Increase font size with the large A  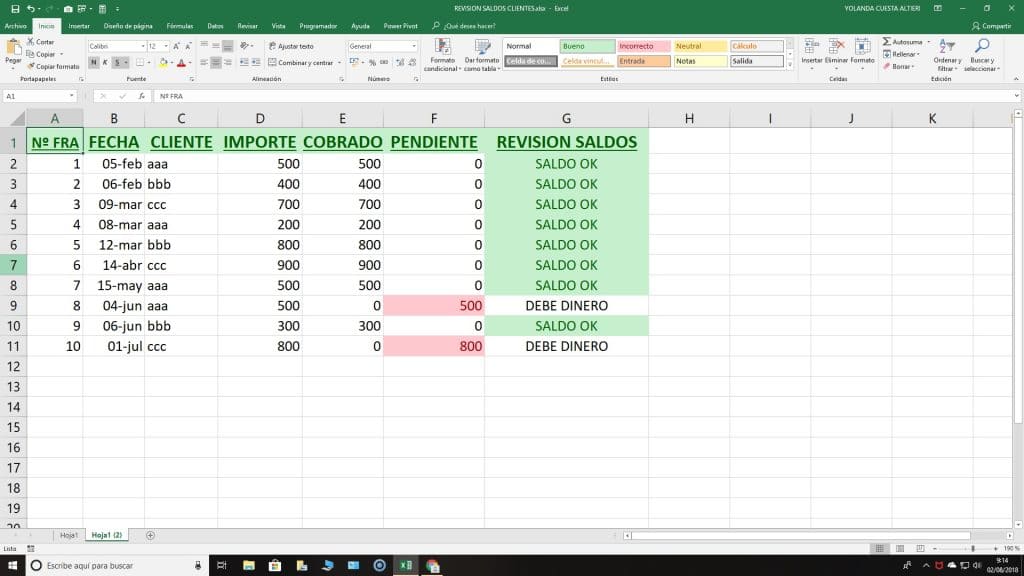coord(176,46)
